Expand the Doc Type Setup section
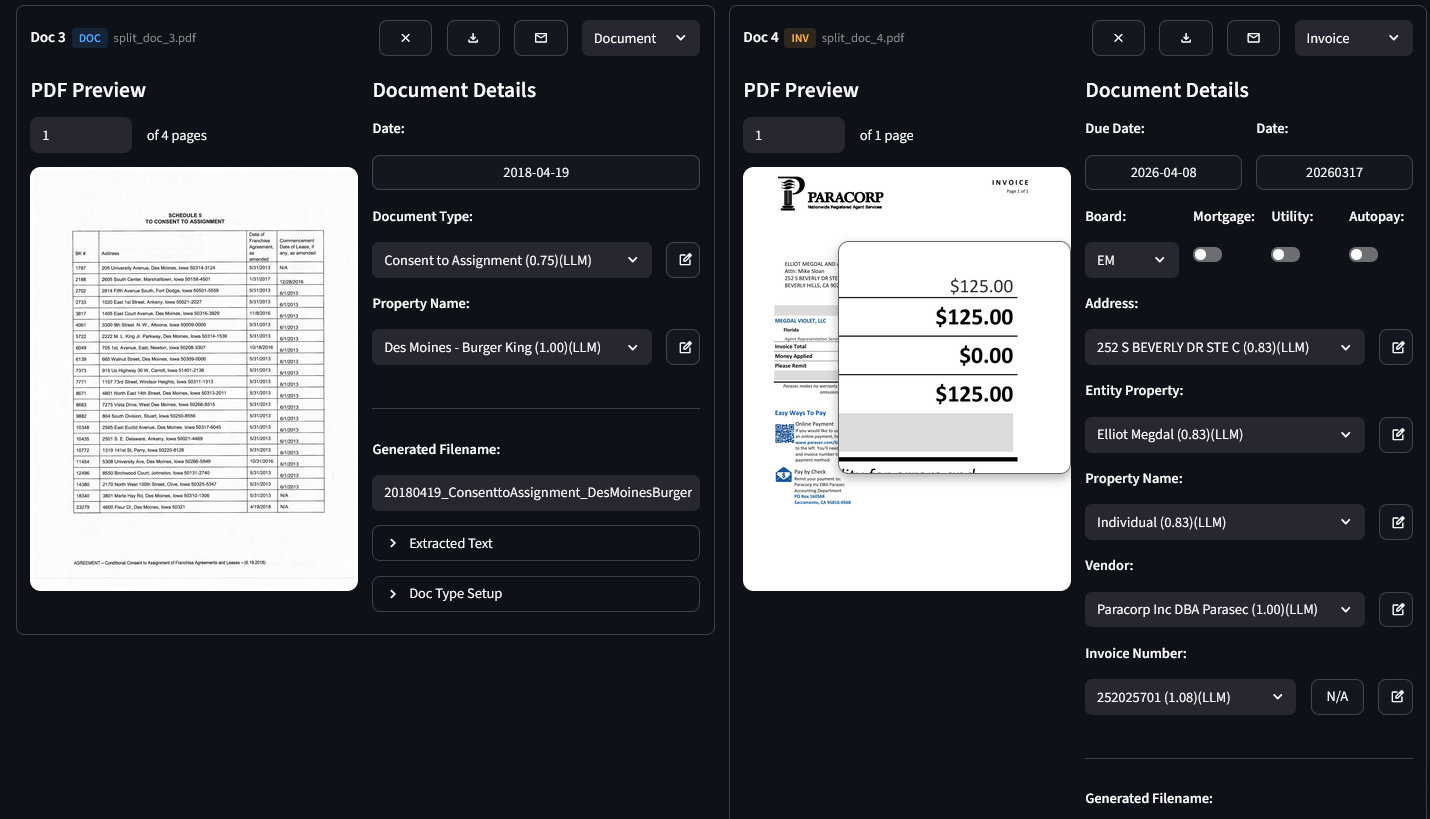The height and width of the screenshot is (819, 1430). tap(536, 593)
